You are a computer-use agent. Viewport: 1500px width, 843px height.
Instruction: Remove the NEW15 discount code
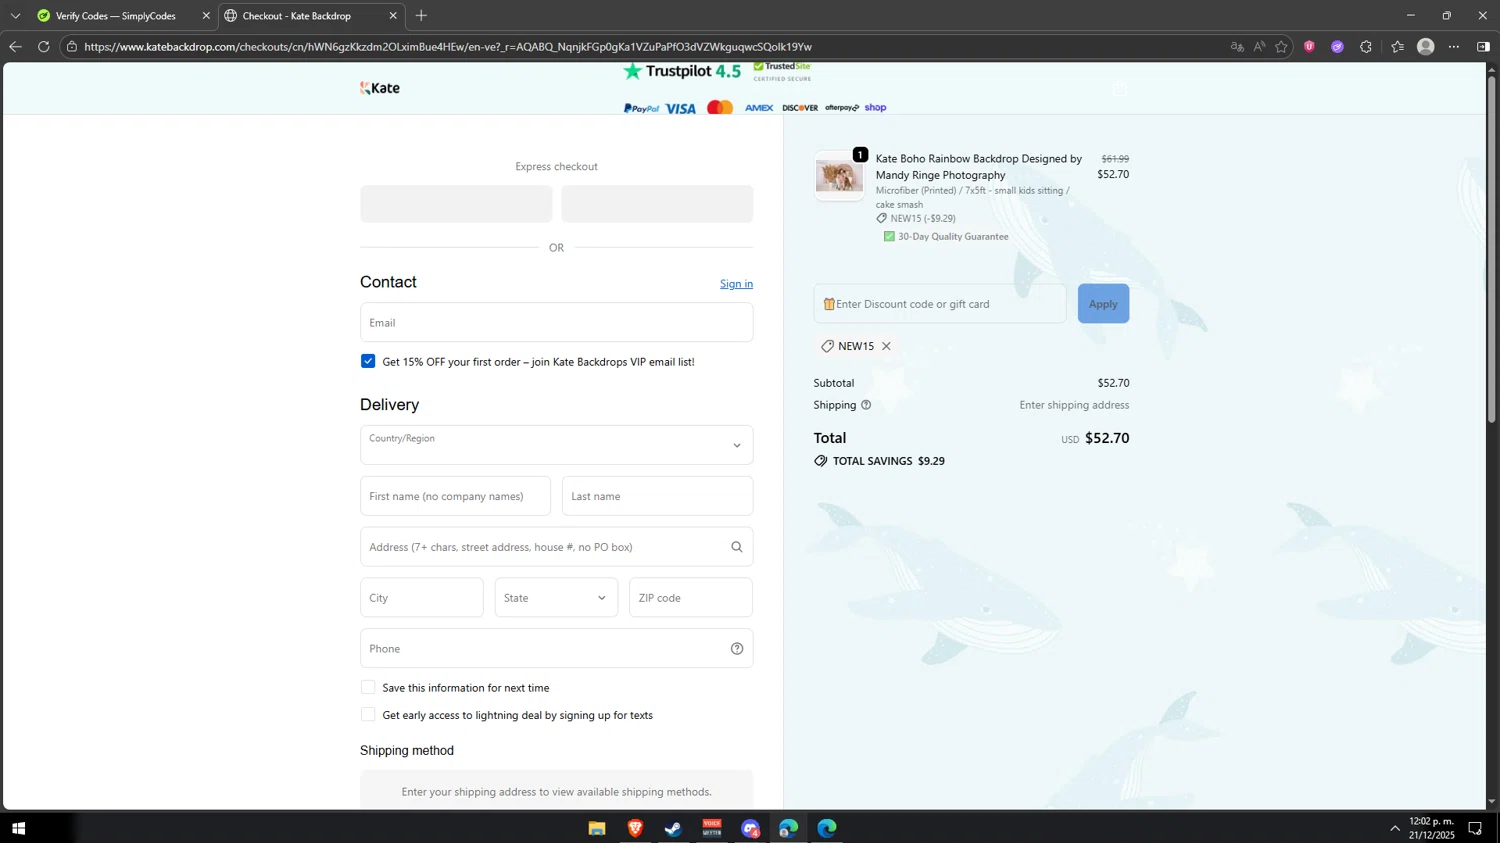tap(886, 346)
